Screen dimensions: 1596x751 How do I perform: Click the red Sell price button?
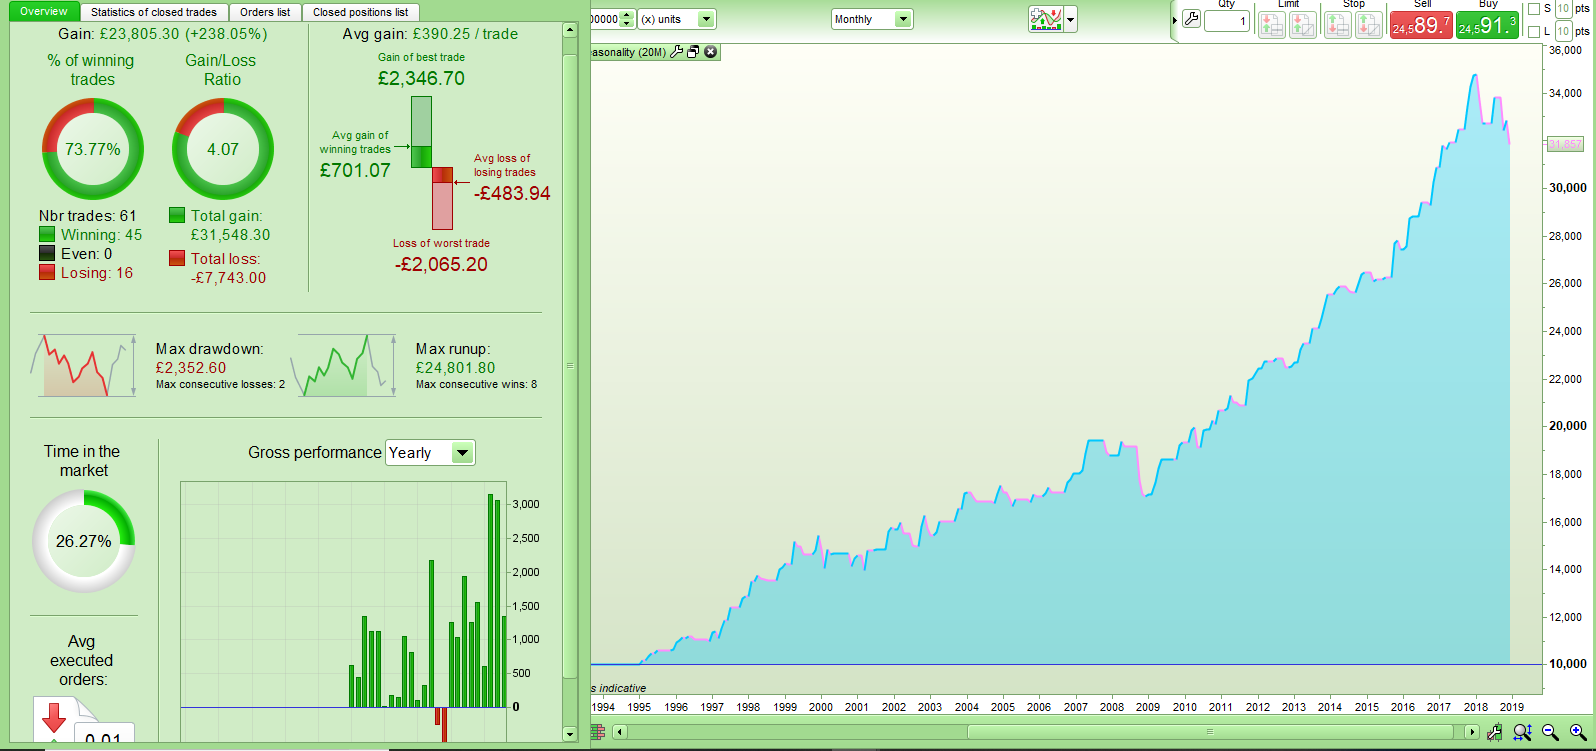click(1421, 25)
